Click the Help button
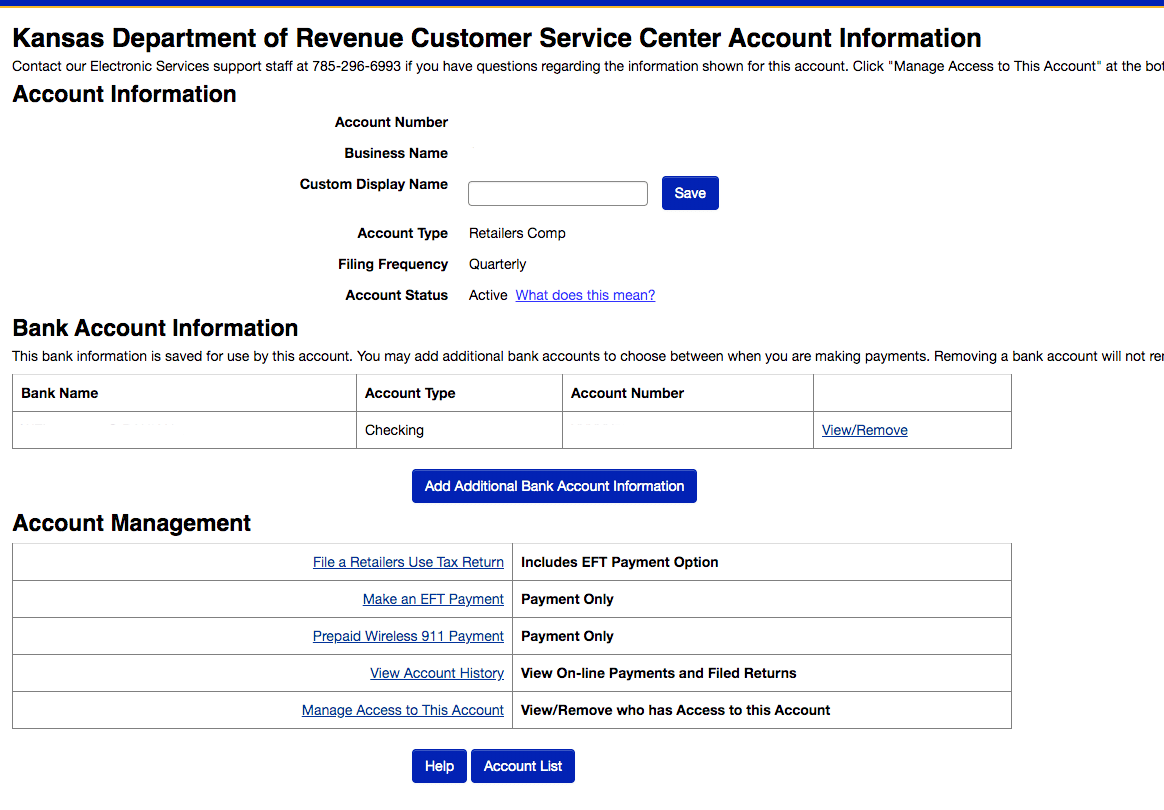 (439, 766)
